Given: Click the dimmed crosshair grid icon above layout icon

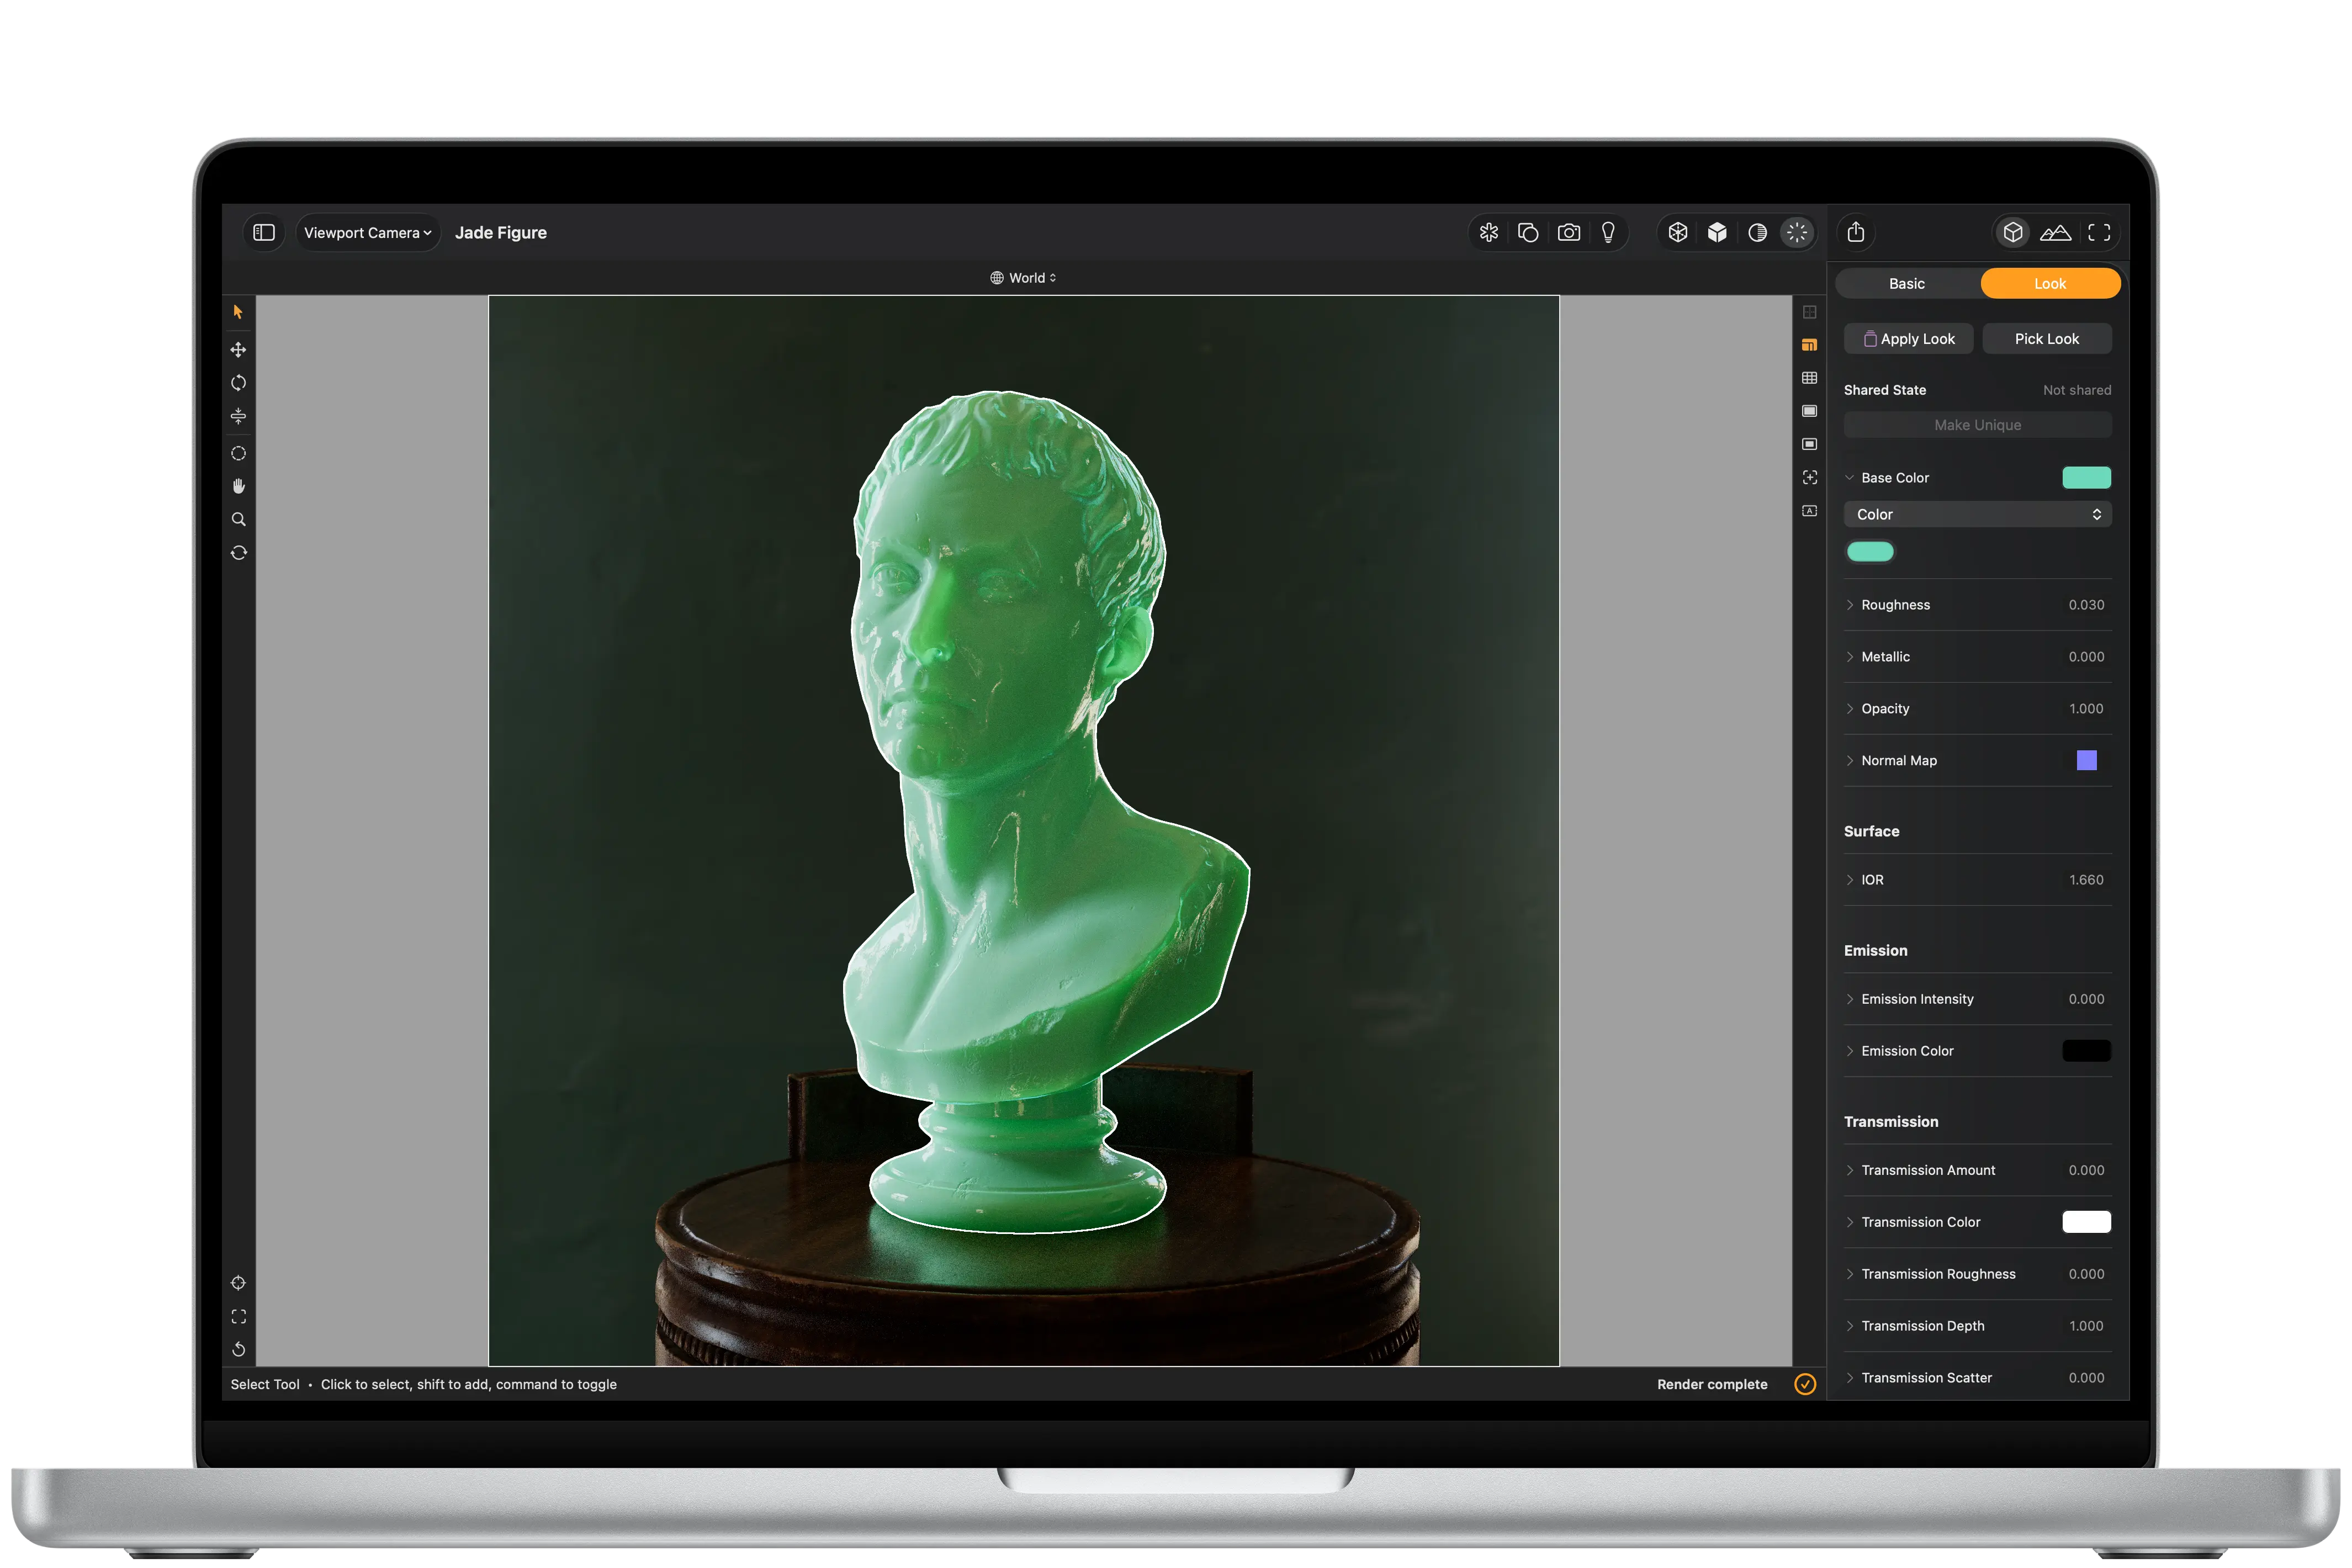Looking at the screenshot, I should pos(1809,312).
